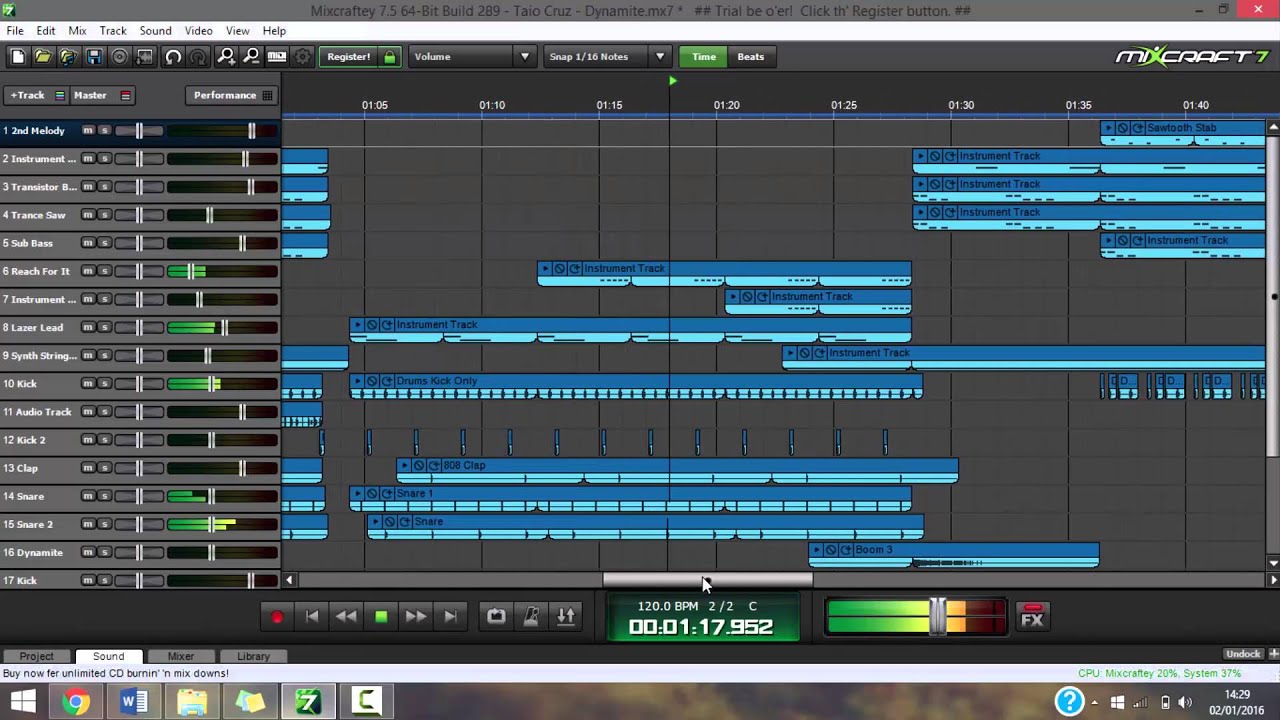Show the Master track options

click(x=102, y=95)
